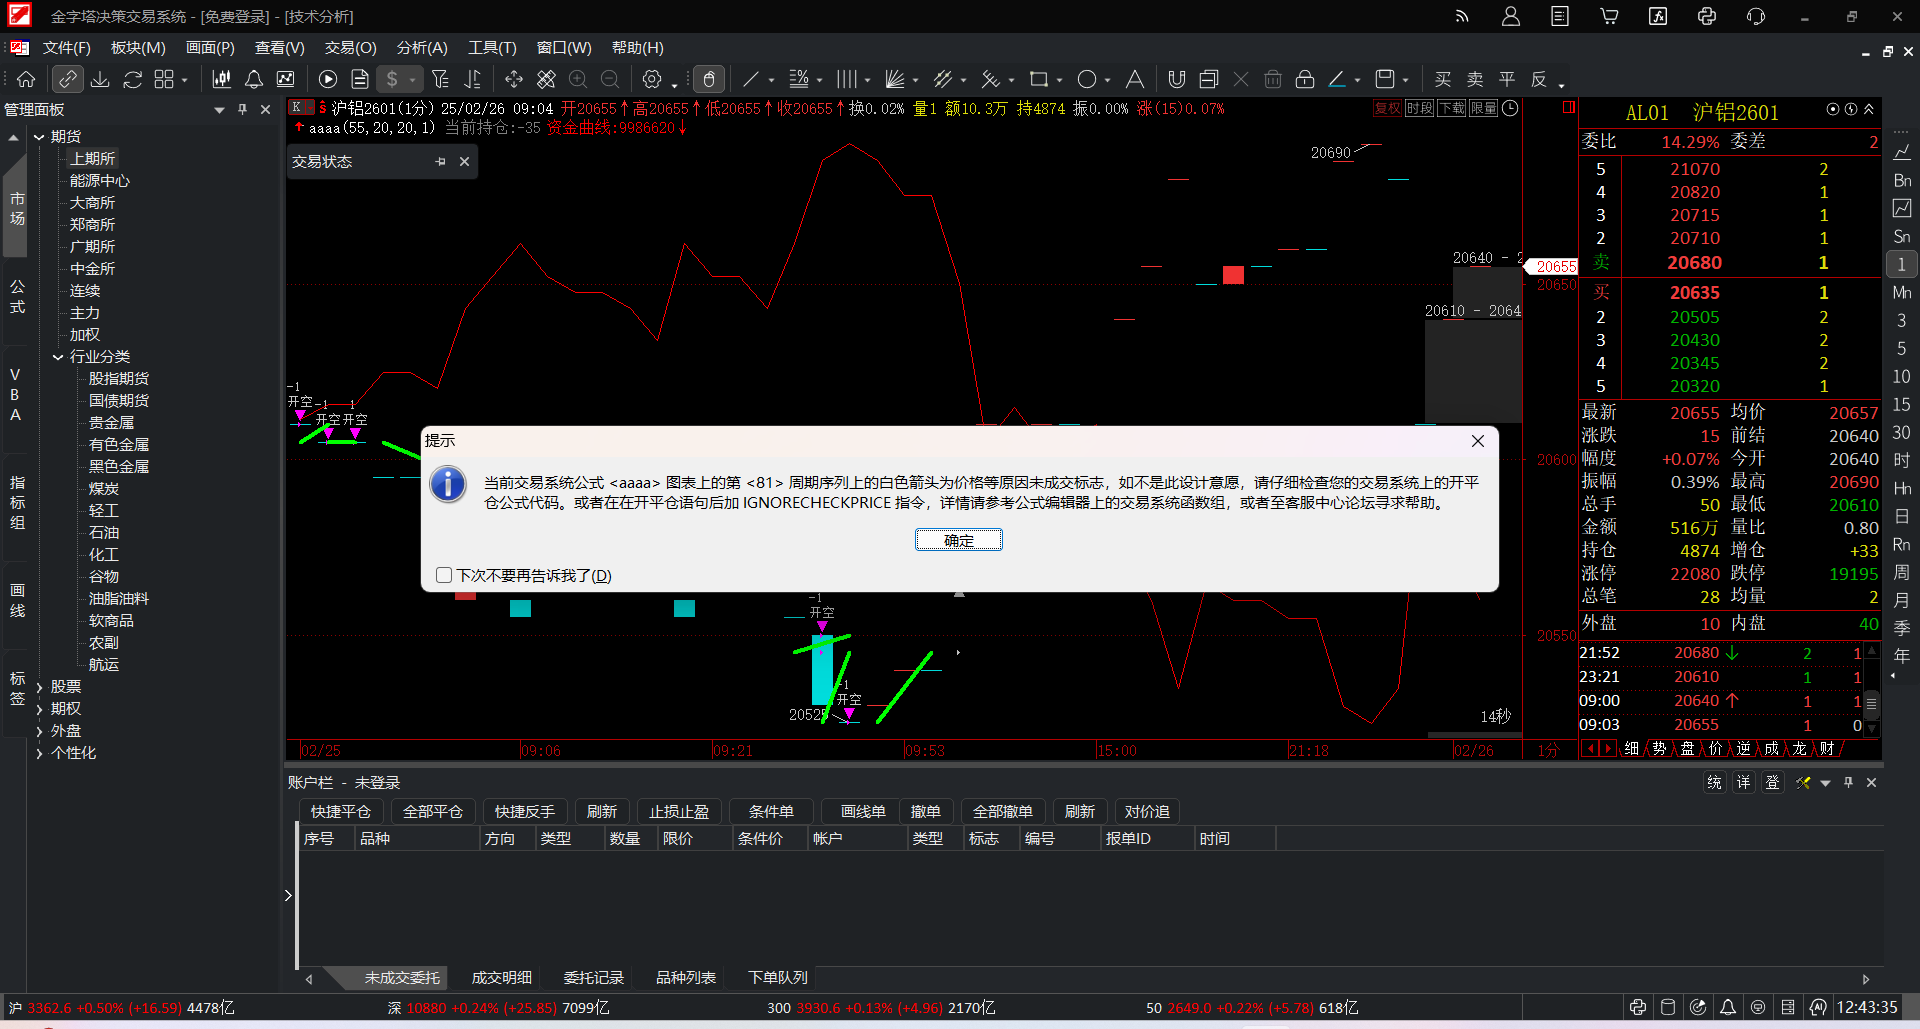
Task: Click the 买 buy toolbar button
Action: 1443,79
